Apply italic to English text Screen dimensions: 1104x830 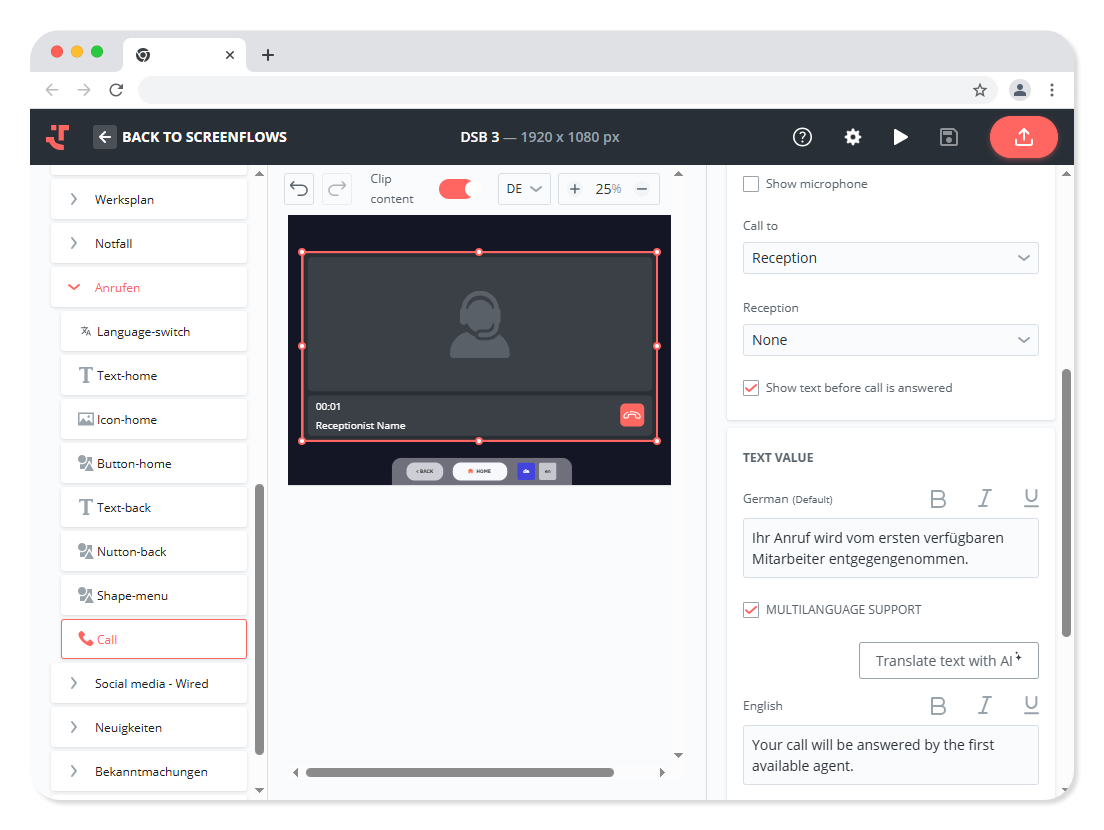[x=984, y=706]
